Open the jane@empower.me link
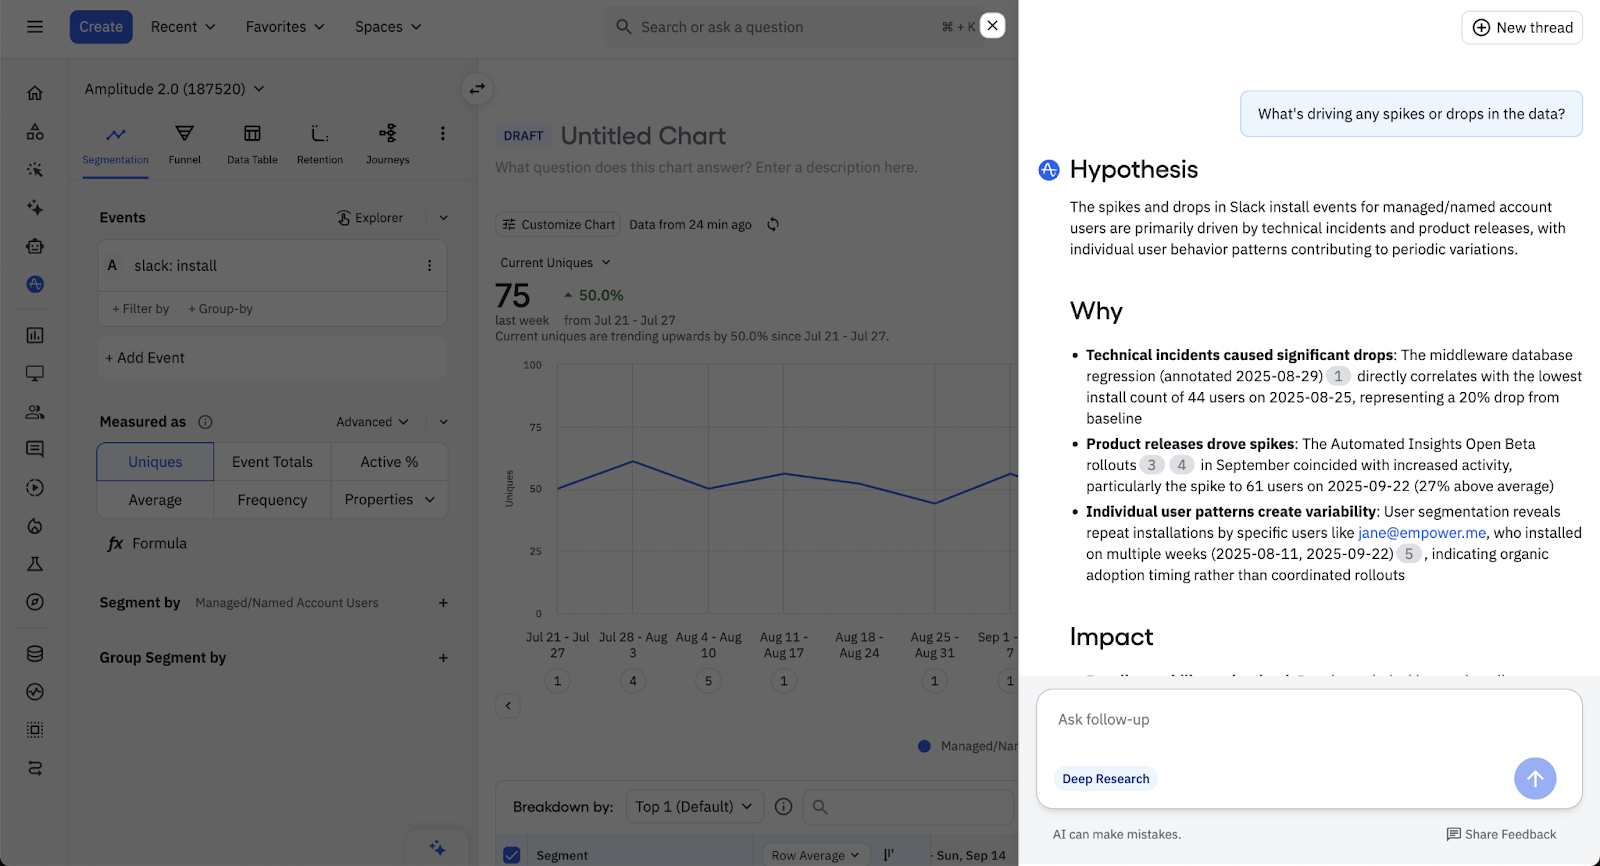The height and width of the screenshot is (866, 1600). coord(1422,533)
